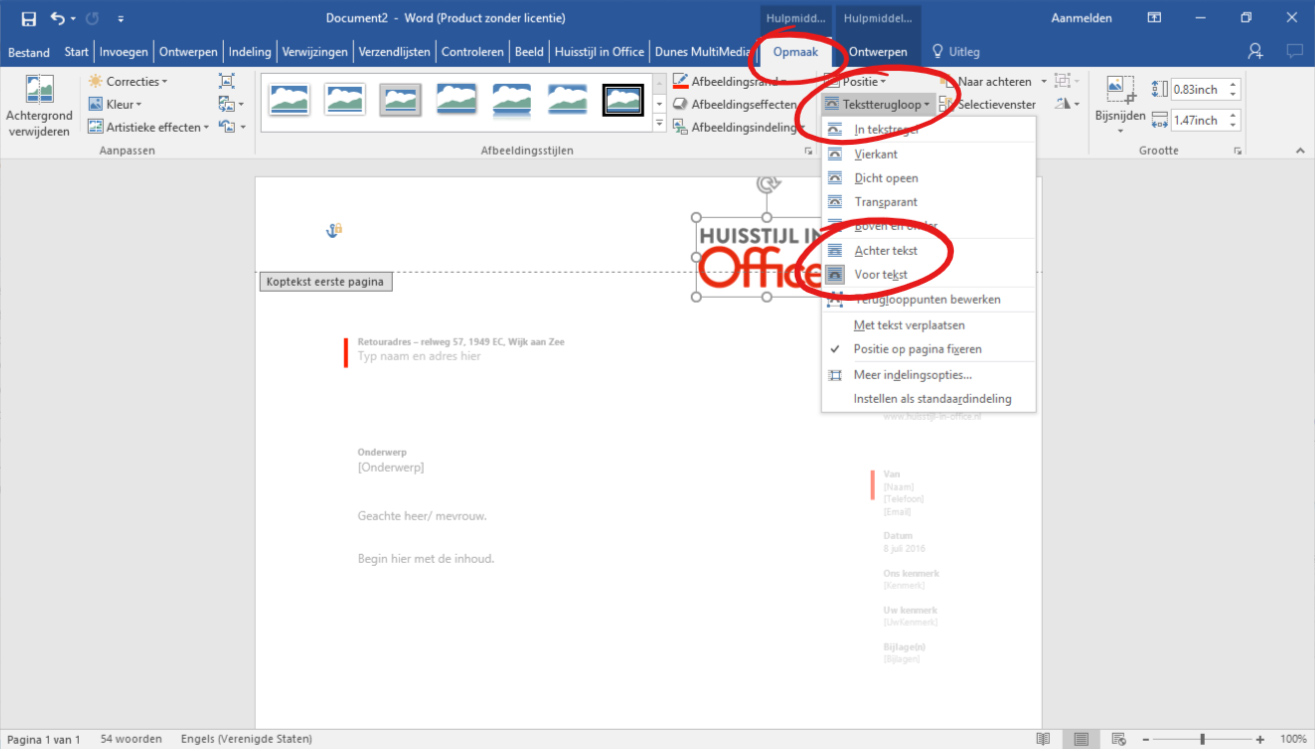This screenshot has width=1315, height=751.
Task: Switch to Huisstijl in Office tab
Action: (x=599, y=52)
